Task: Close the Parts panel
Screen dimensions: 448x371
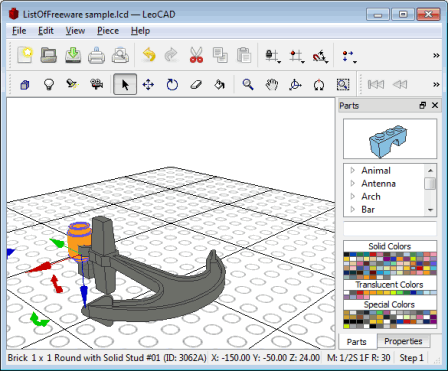Action: point(435,106)
